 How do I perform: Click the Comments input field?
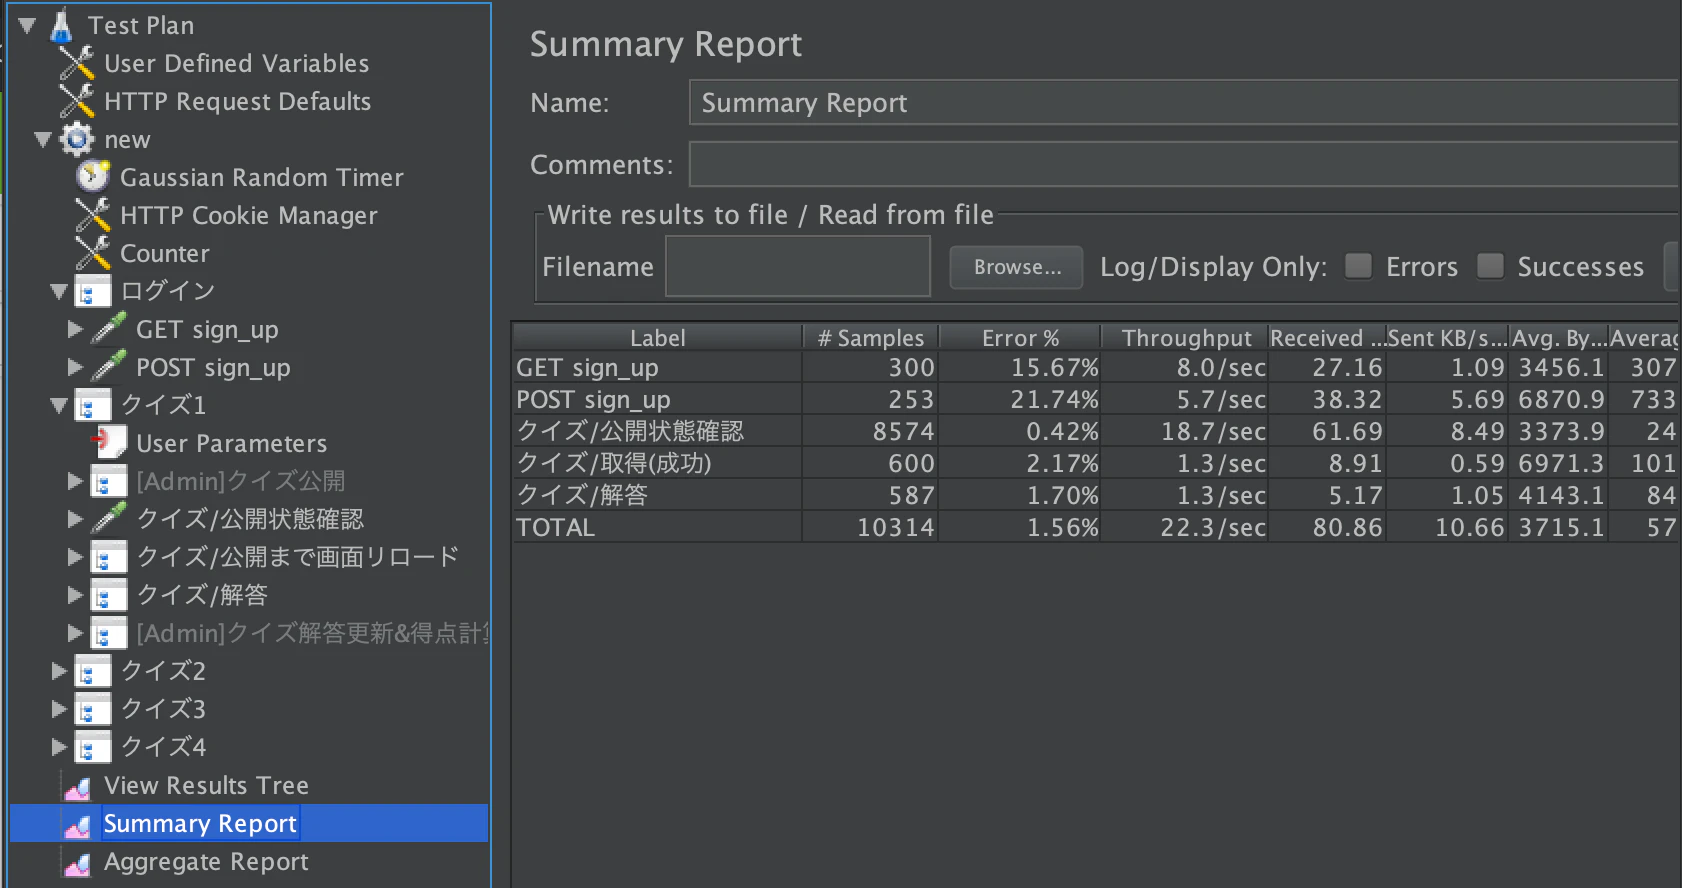click(x=1183, y=164)
